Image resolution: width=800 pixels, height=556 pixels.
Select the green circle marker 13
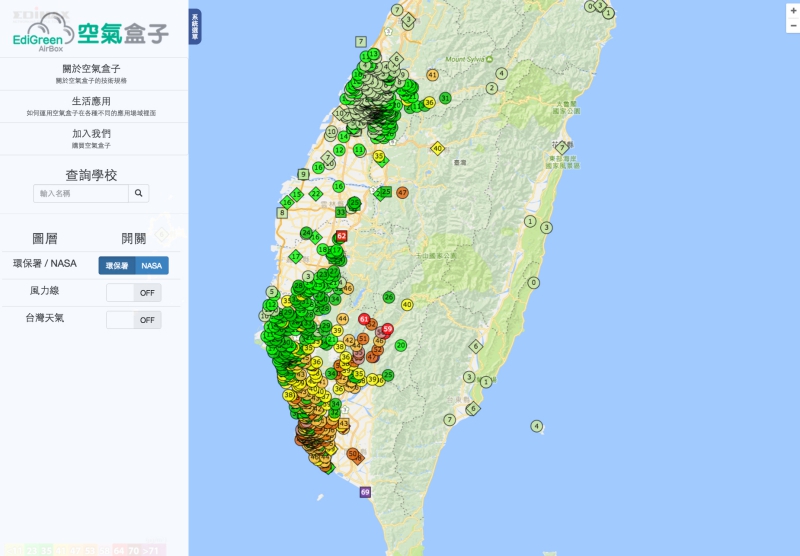374,54
